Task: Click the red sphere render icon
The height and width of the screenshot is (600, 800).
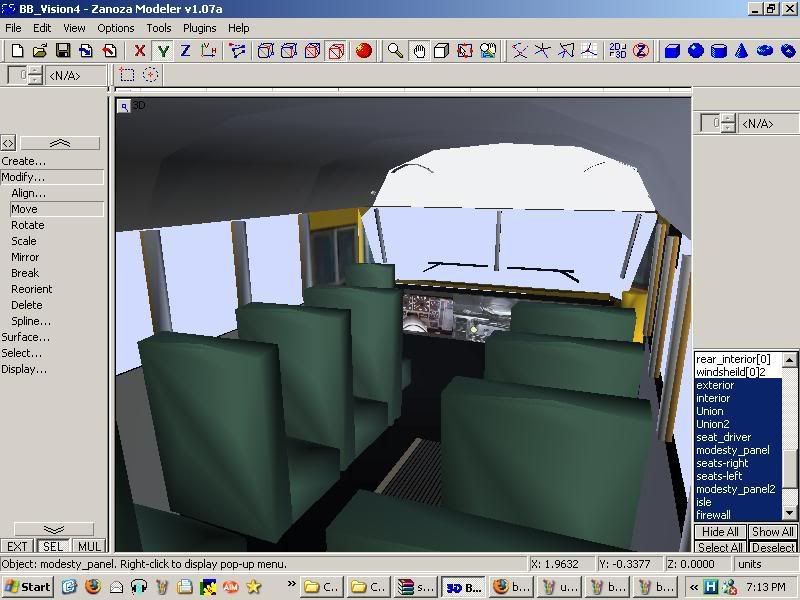Action: click(x=364, y=51)
